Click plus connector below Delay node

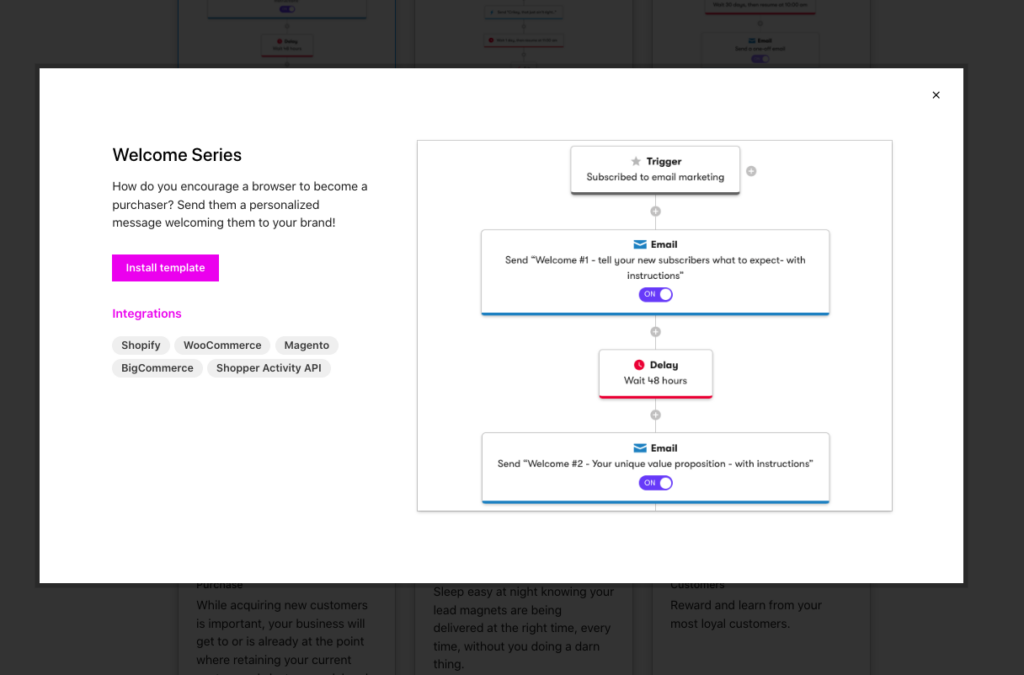656,414
